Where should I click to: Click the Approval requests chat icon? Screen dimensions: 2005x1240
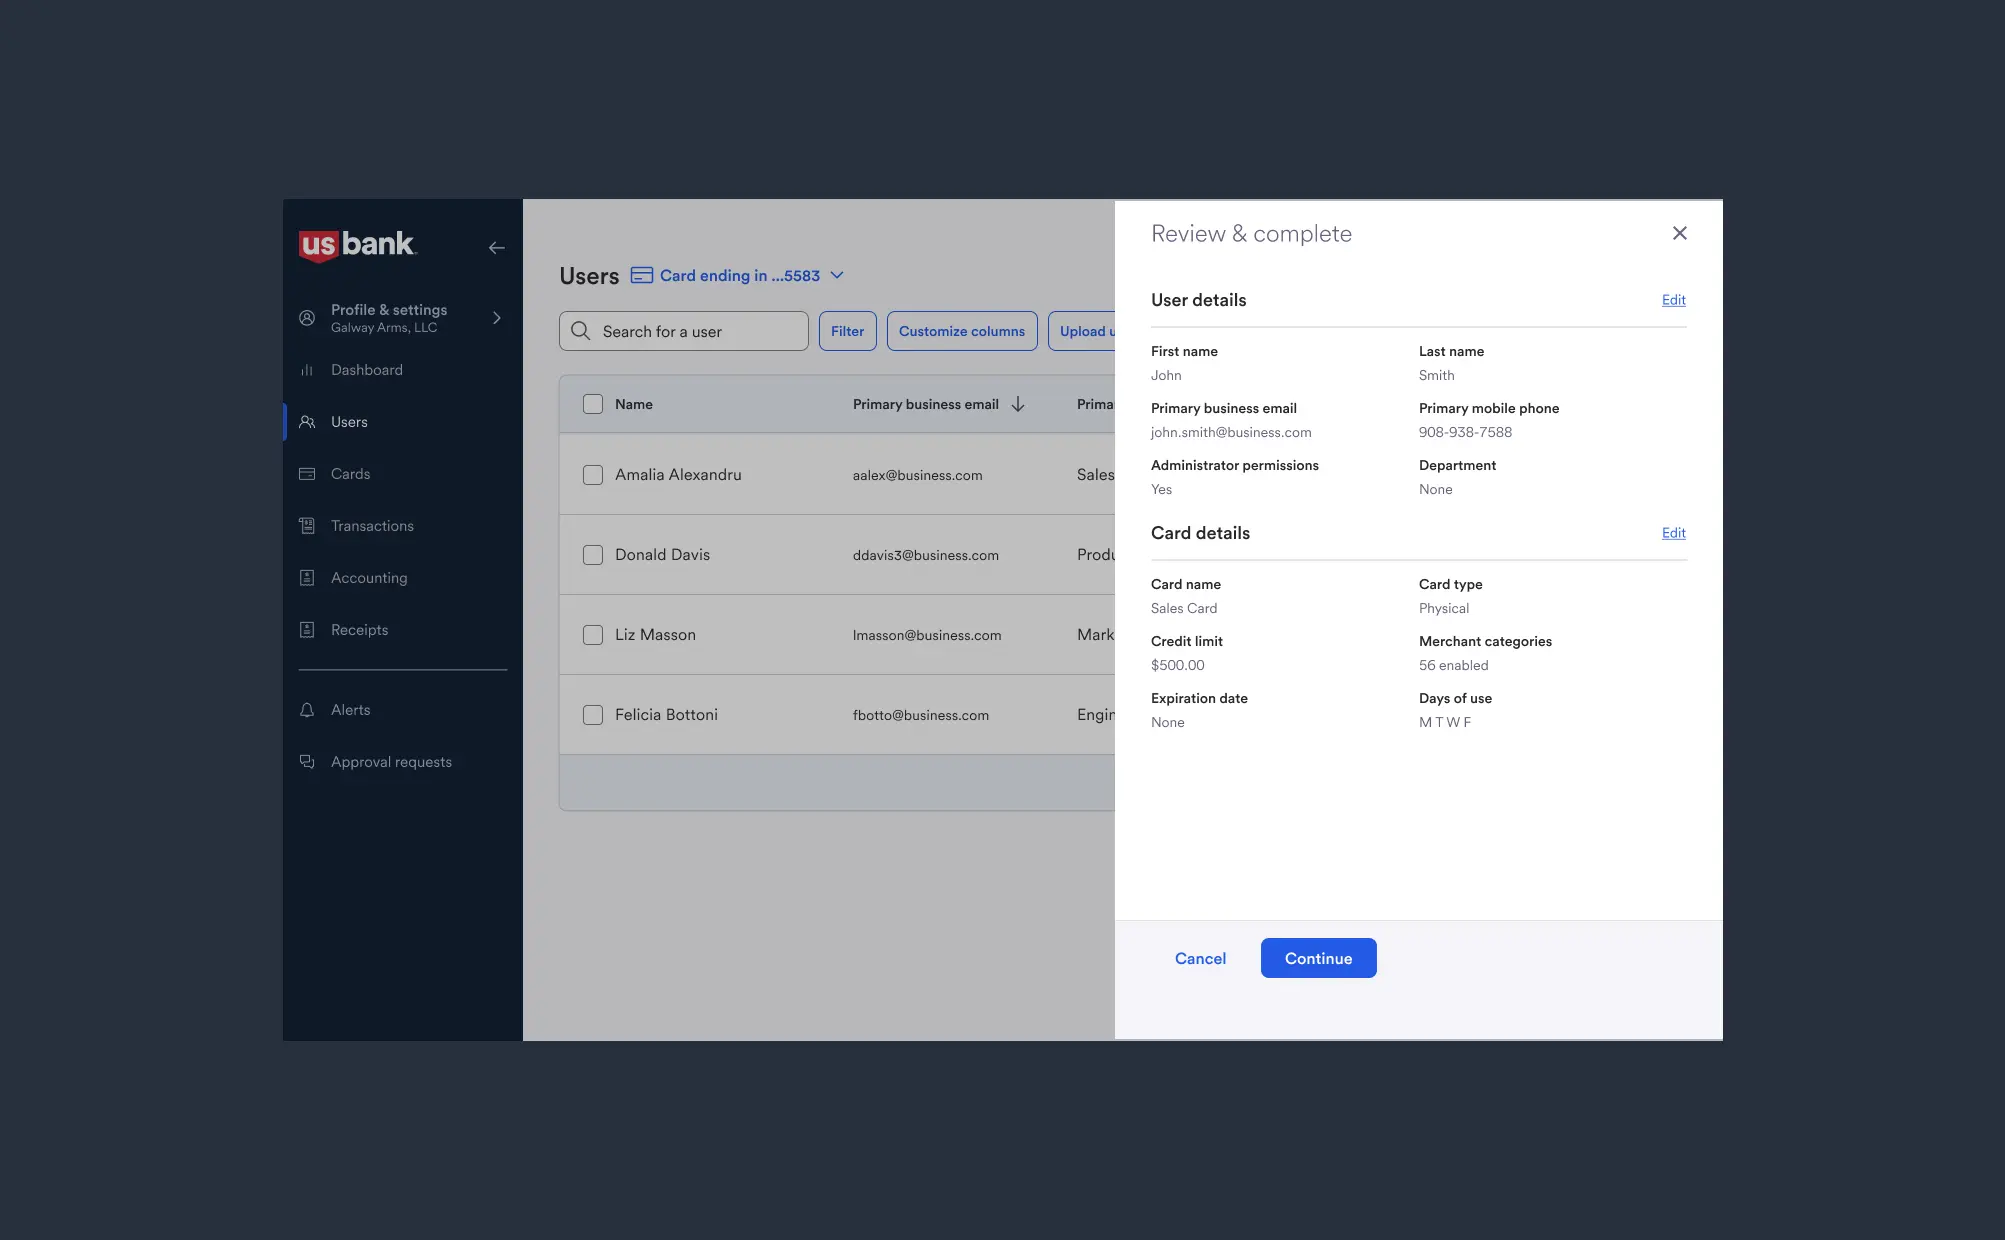click(307, 762)
